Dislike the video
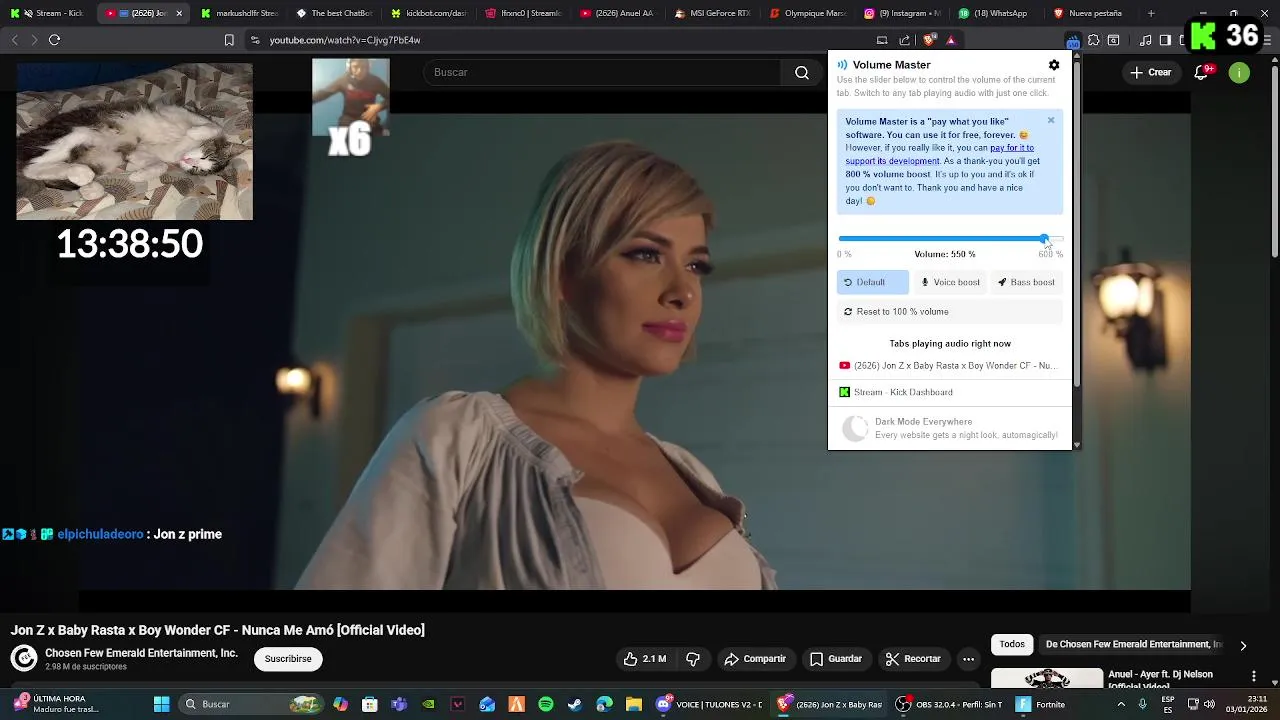The width and height of the screenshot is (1280, 720). [693, 659]
